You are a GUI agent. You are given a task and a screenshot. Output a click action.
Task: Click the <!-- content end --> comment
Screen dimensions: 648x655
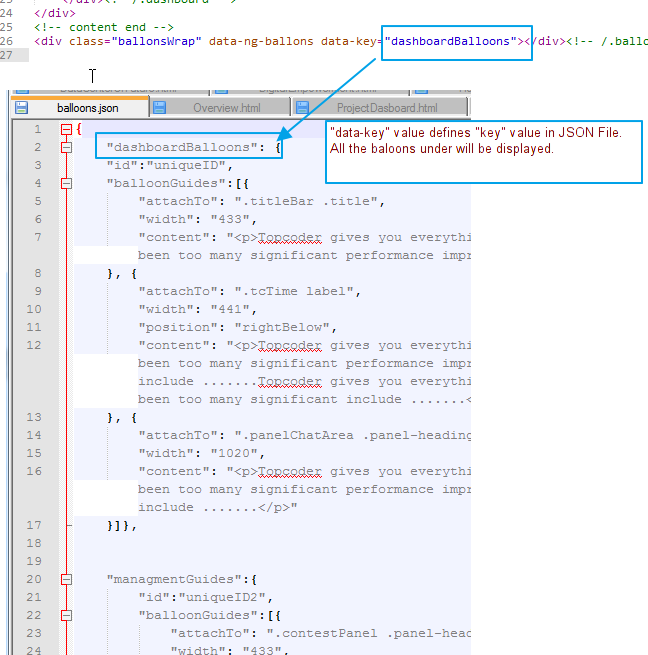104,28
